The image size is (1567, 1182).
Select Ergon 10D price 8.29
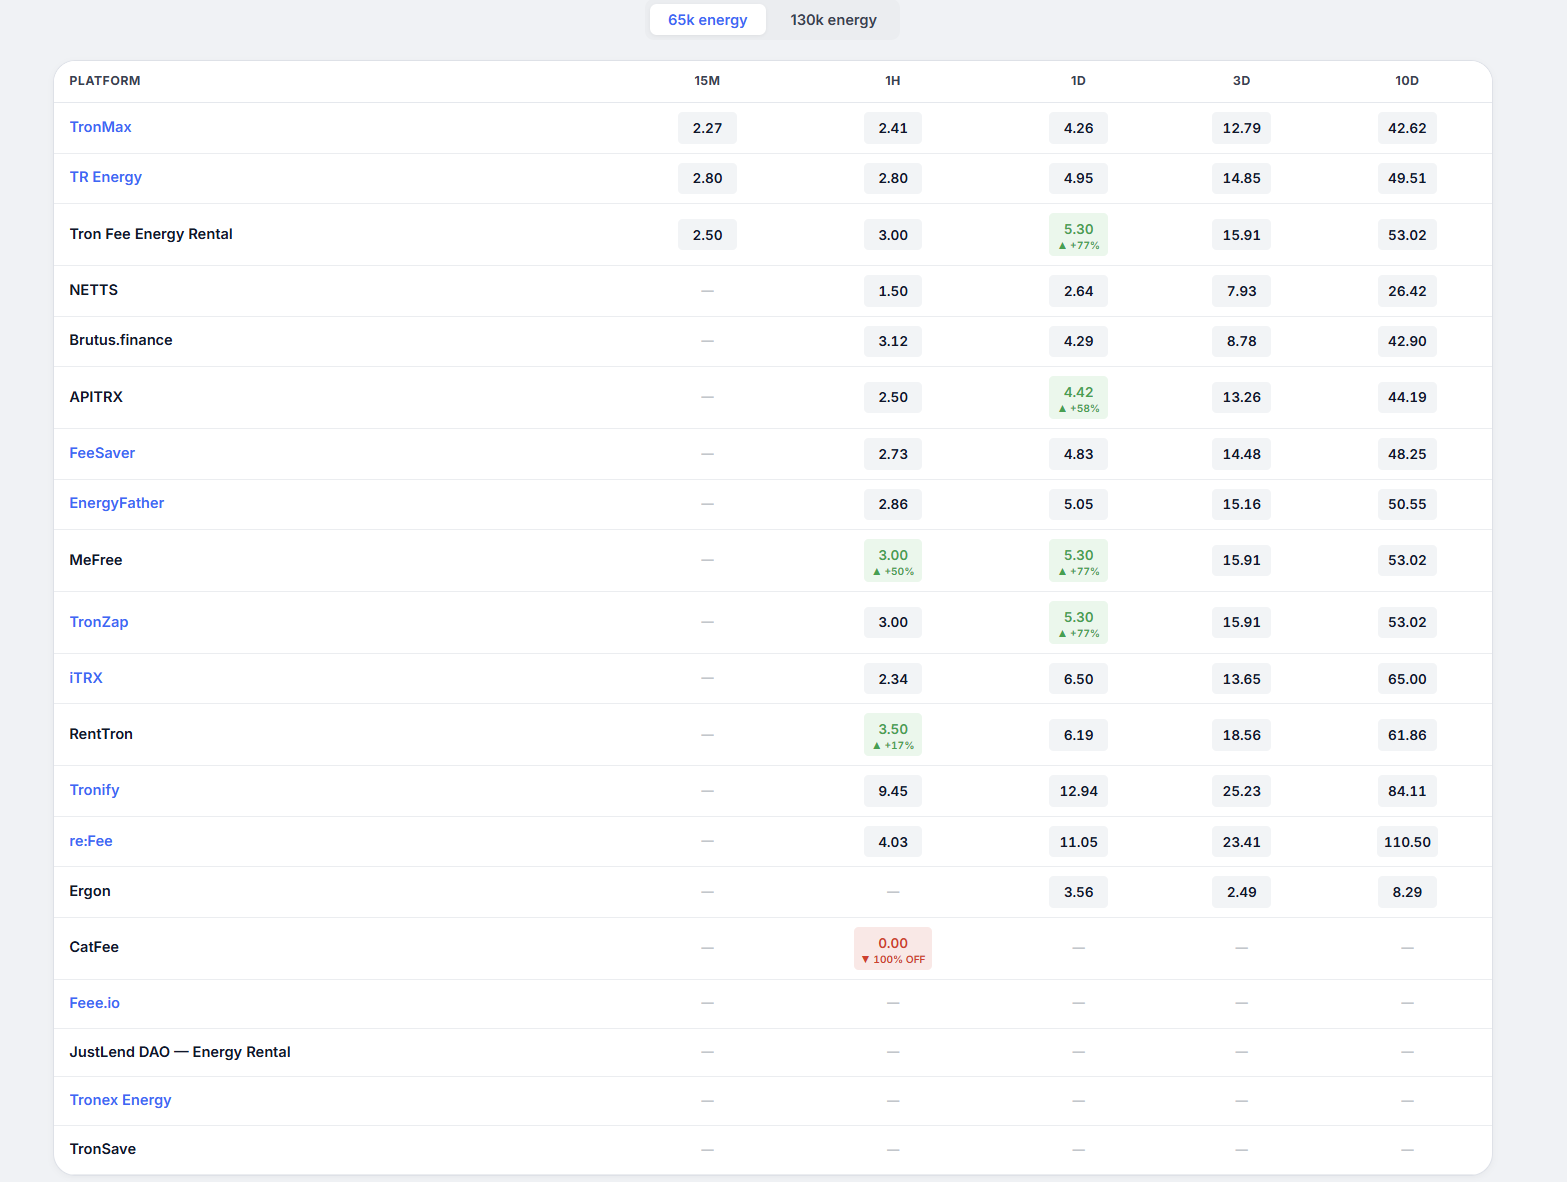tap(1407, 892)
